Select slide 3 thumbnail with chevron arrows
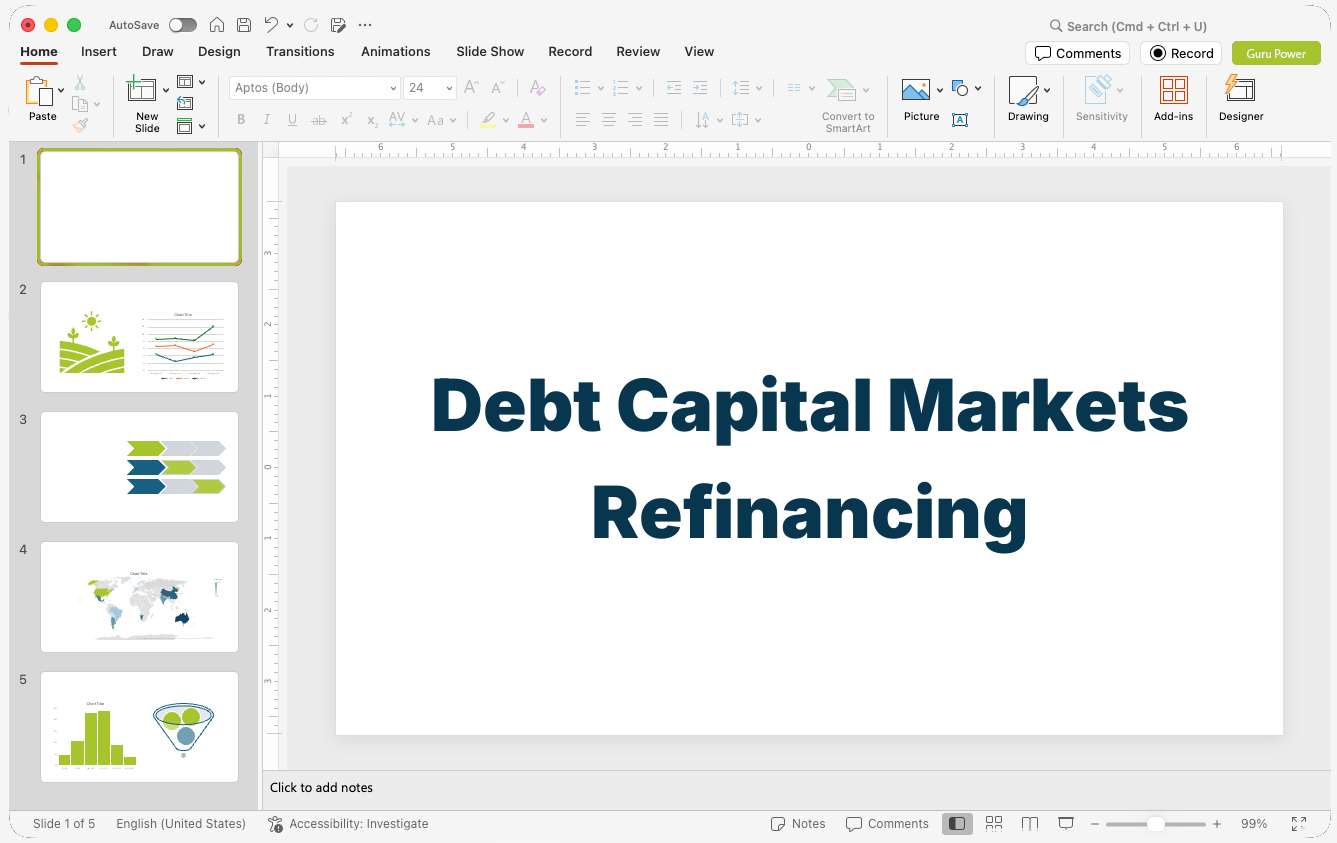This screenshot has width=1337, height=843. point(139,467)
